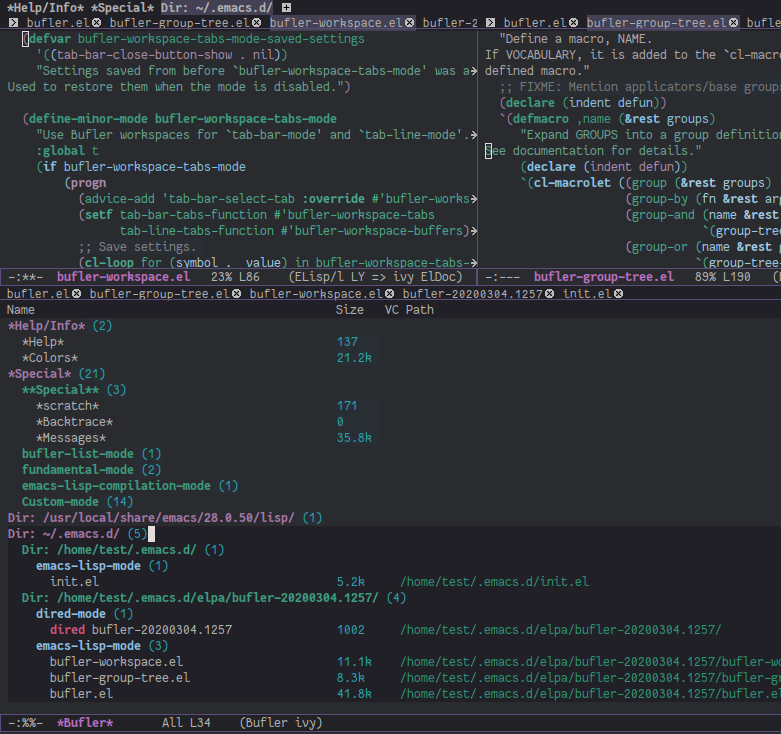The width and height of the screenshot is (781, 734).
Task: Collapse the *Help/Info* (2) group
Action: point(60,326)
